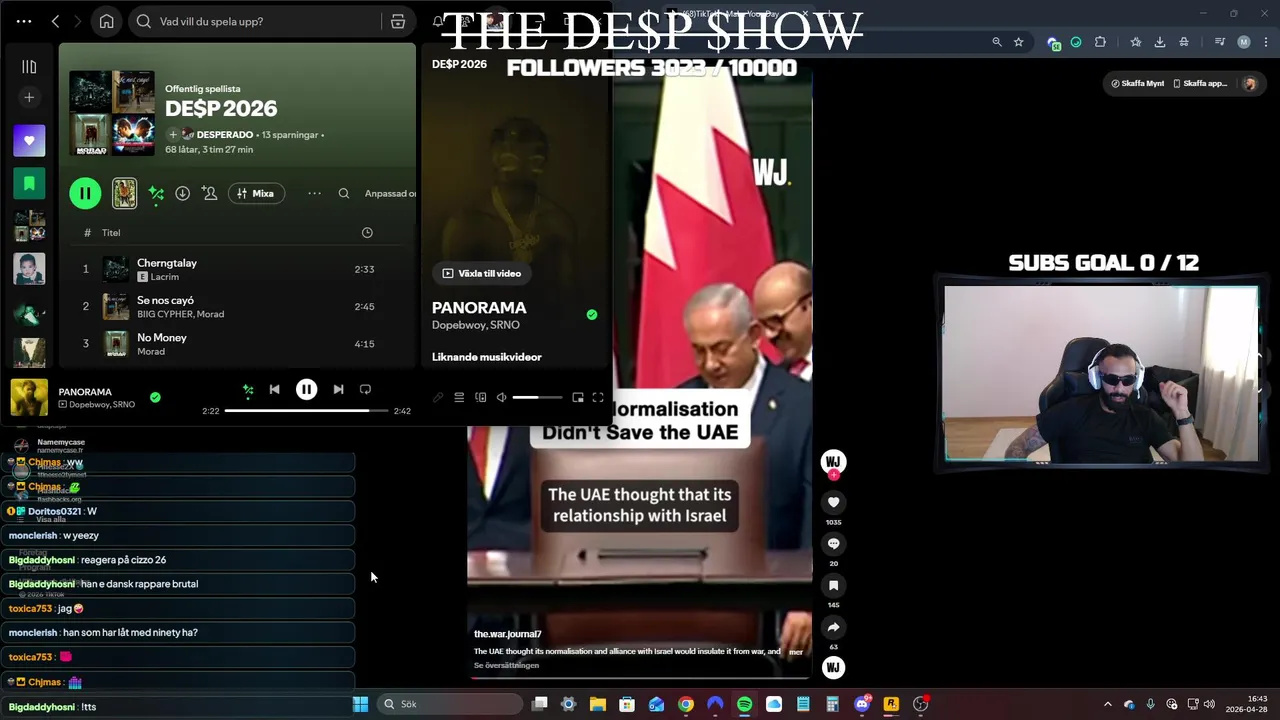The height and width of the screenshot is (720, 1280).
Task: Skip to next track
Action: (x=338, y=389)
